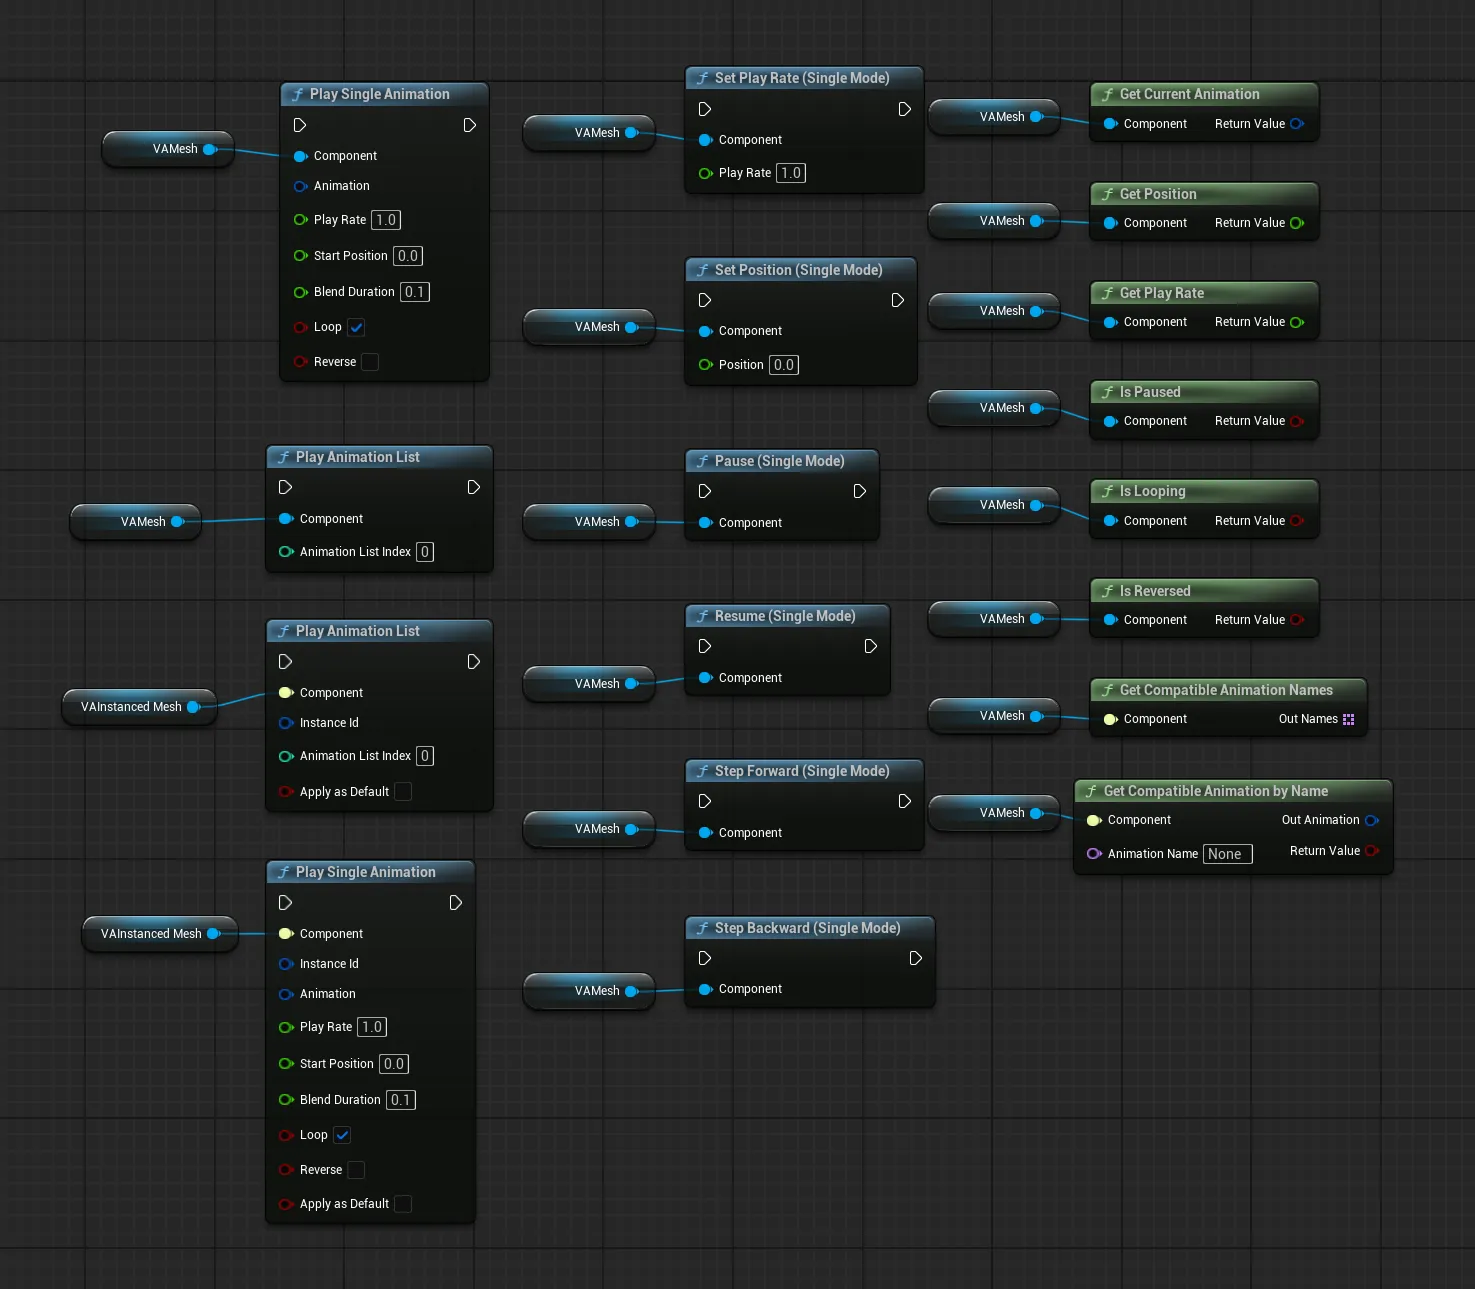Click the Out Names pin on Get Compatible Animation Names
The width and height of the screenshot is (1475, 1289).
click(1351, 719)
